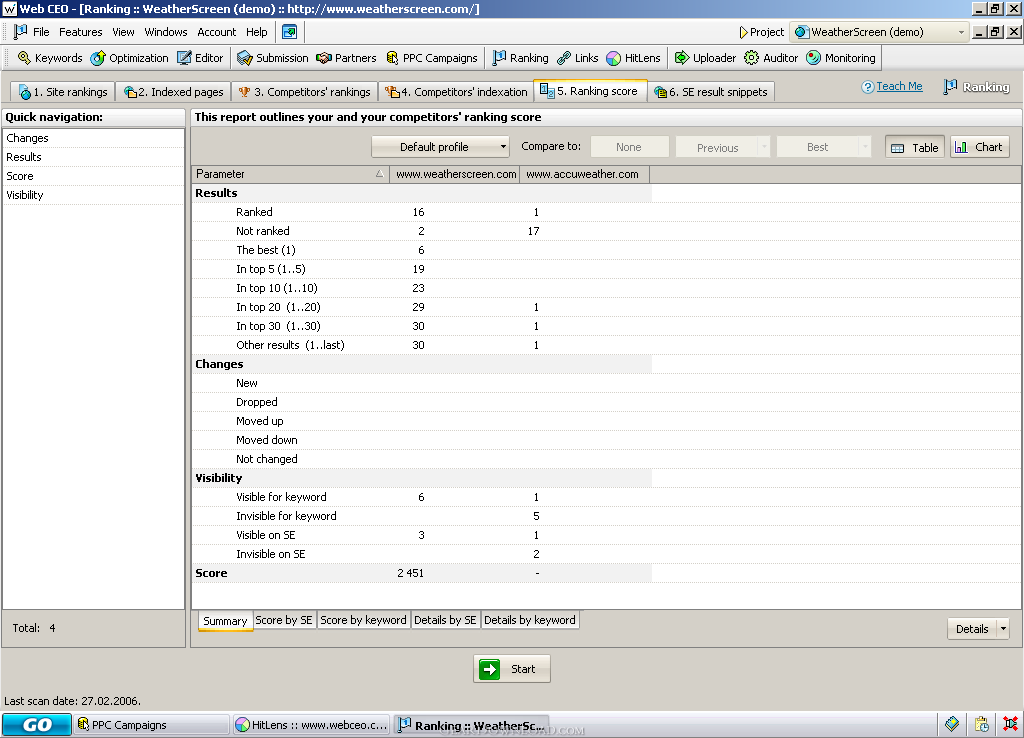The image size is (1024, 738).
Task: Click the window-switch icon after Help menu
Action: (289, 31)
